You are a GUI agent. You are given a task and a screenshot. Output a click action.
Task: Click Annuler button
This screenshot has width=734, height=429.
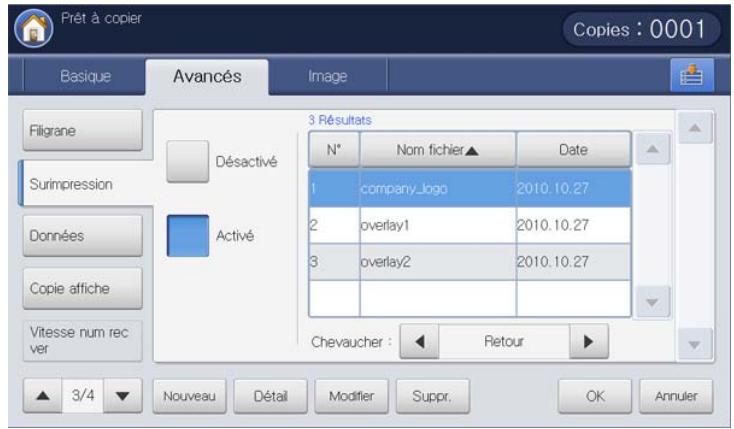tap(676, 396)
